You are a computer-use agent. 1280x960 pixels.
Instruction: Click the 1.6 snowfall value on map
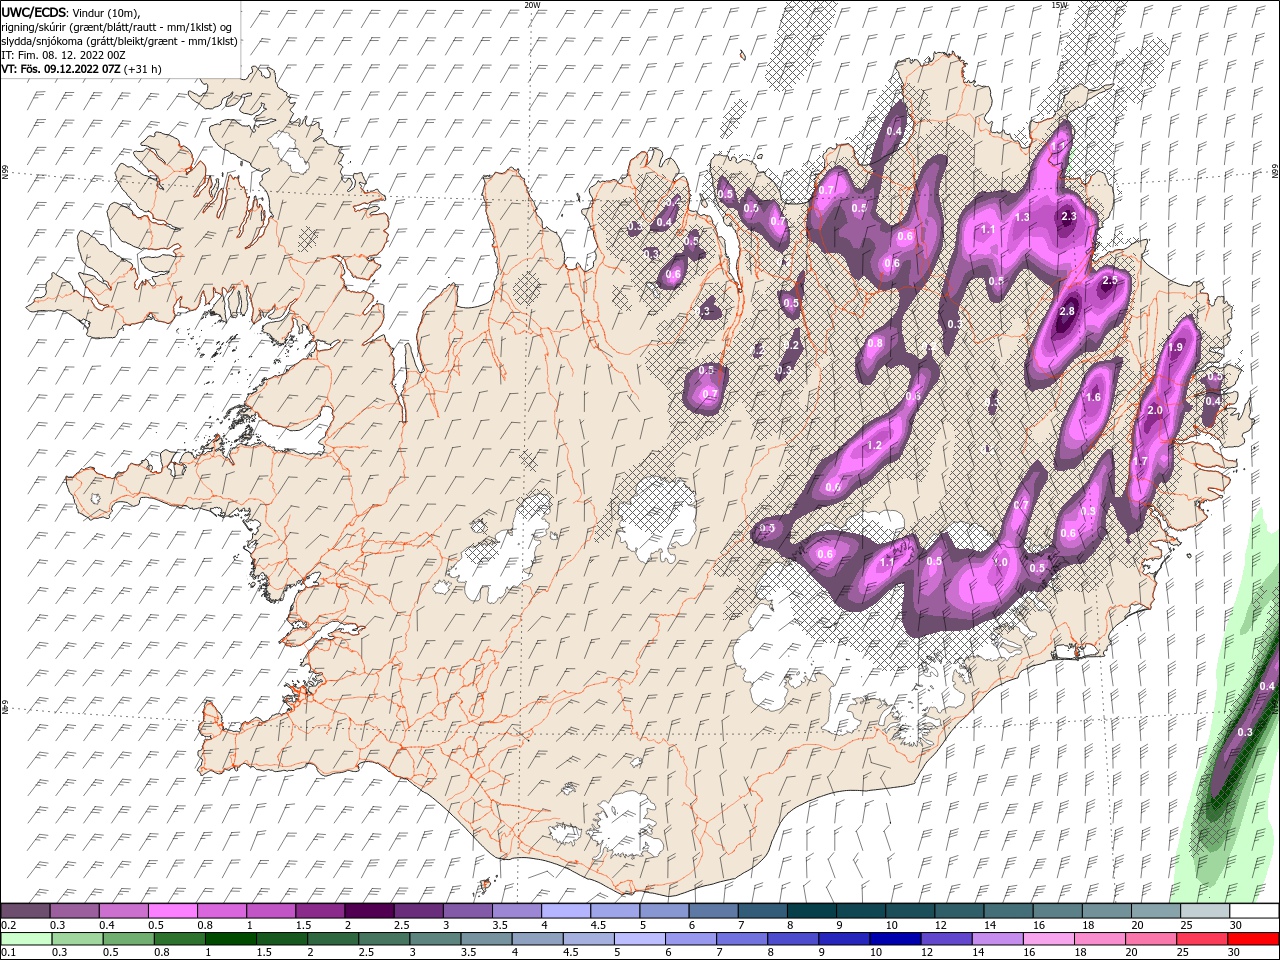pos(1093,397)
